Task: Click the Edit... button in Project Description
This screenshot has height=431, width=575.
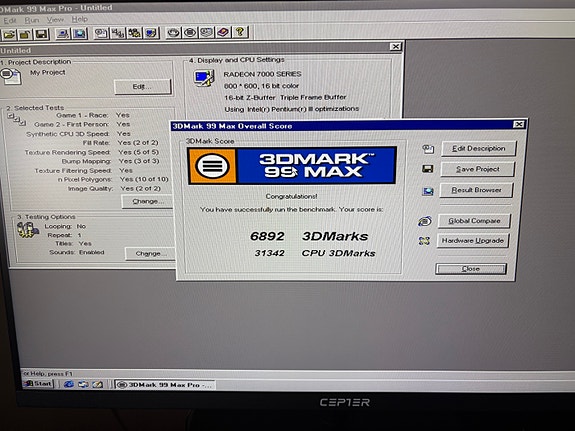Action: click(x=142, y=87)
